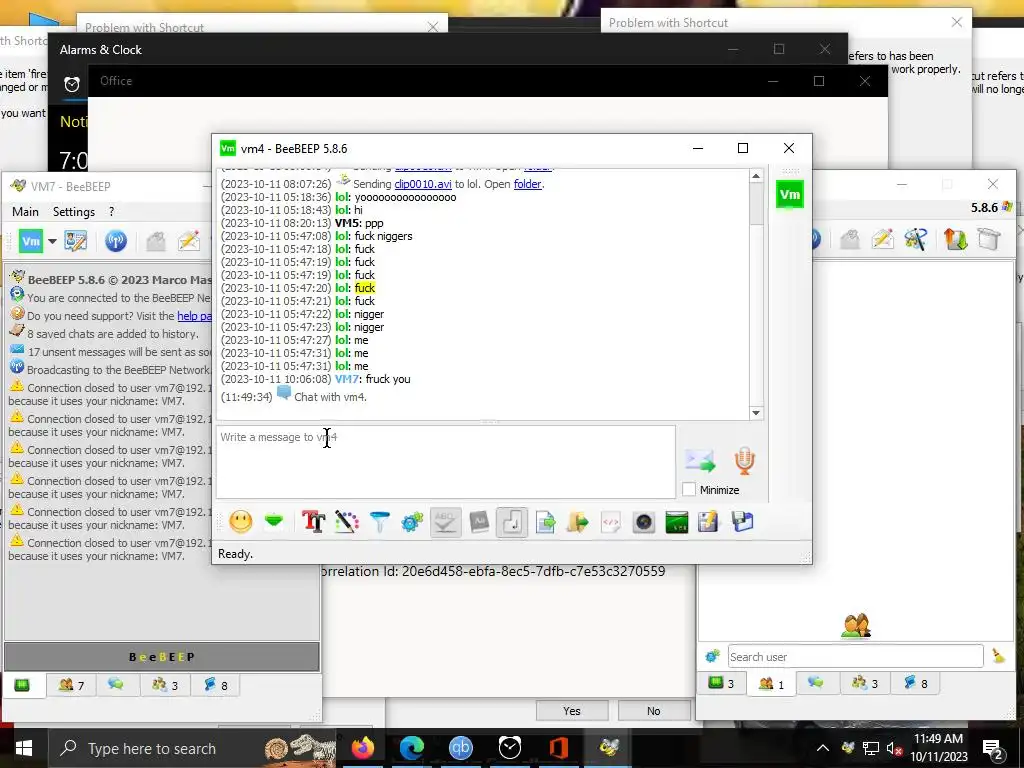Check the Minimize checkbox
The width and height of the screenshot is (1024, 768).
click(688, 489)
